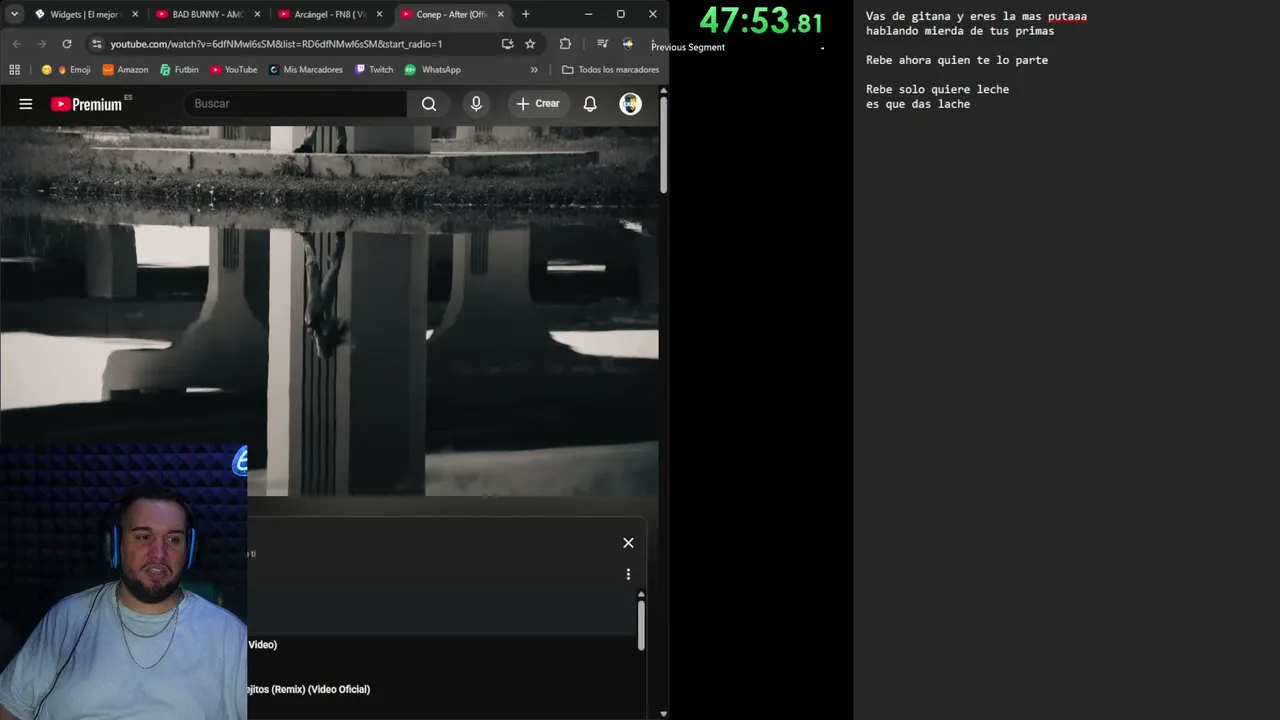The height and width of the screenshot is (720, 1280).
Task: Close the Widgets tab
Action: (135, 14)
